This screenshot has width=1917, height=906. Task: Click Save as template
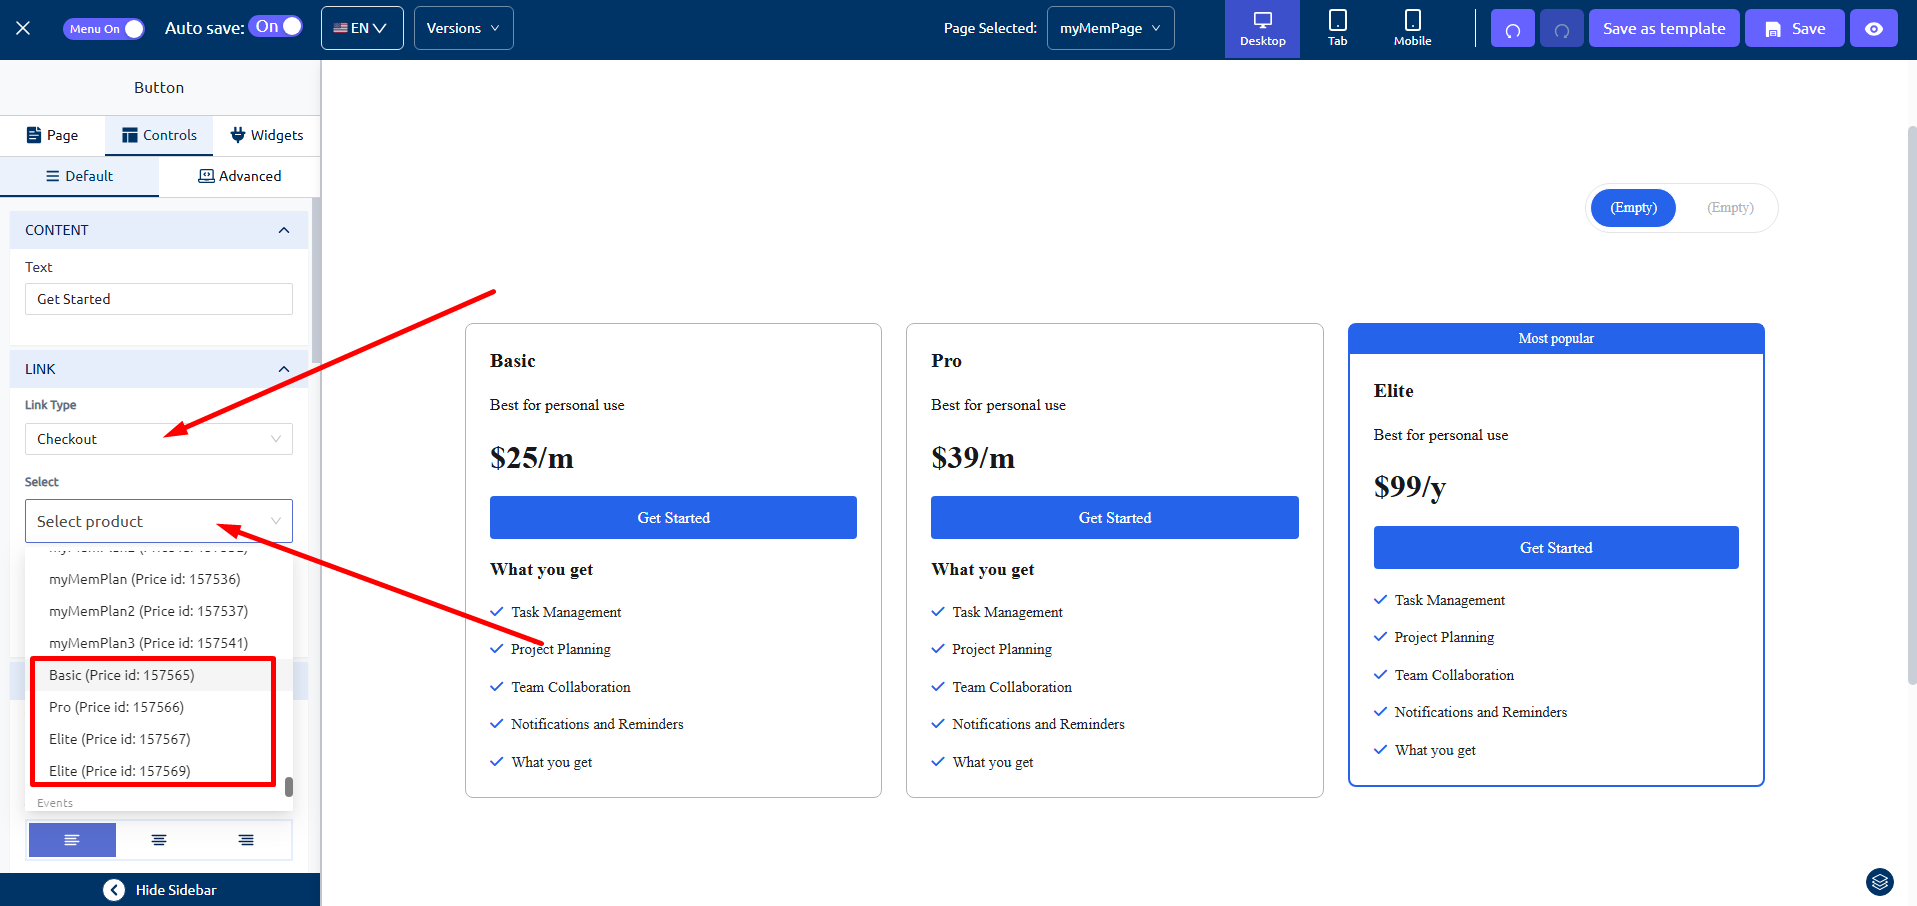(1664, 29)
